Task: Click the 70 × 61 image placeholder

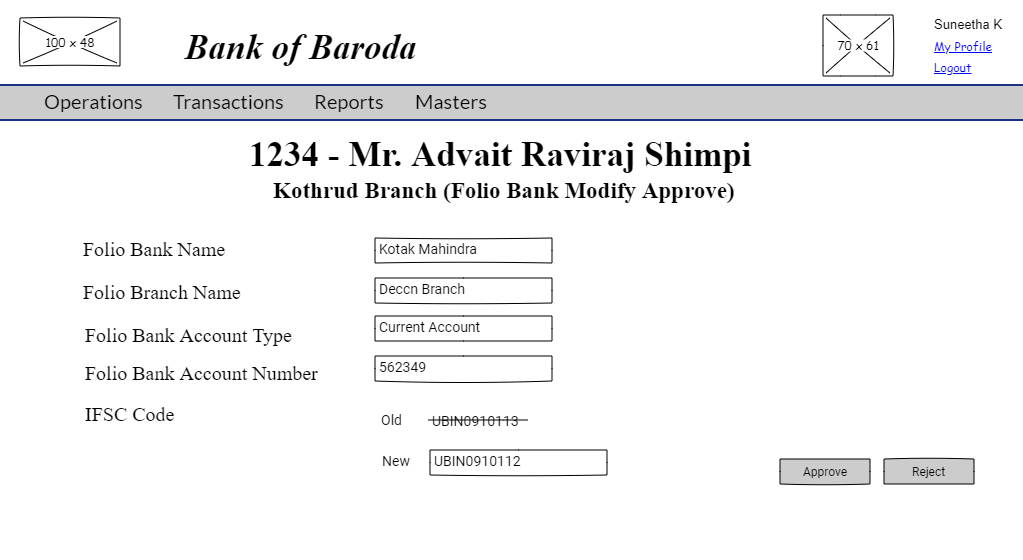Action: (x=858, y=46)
